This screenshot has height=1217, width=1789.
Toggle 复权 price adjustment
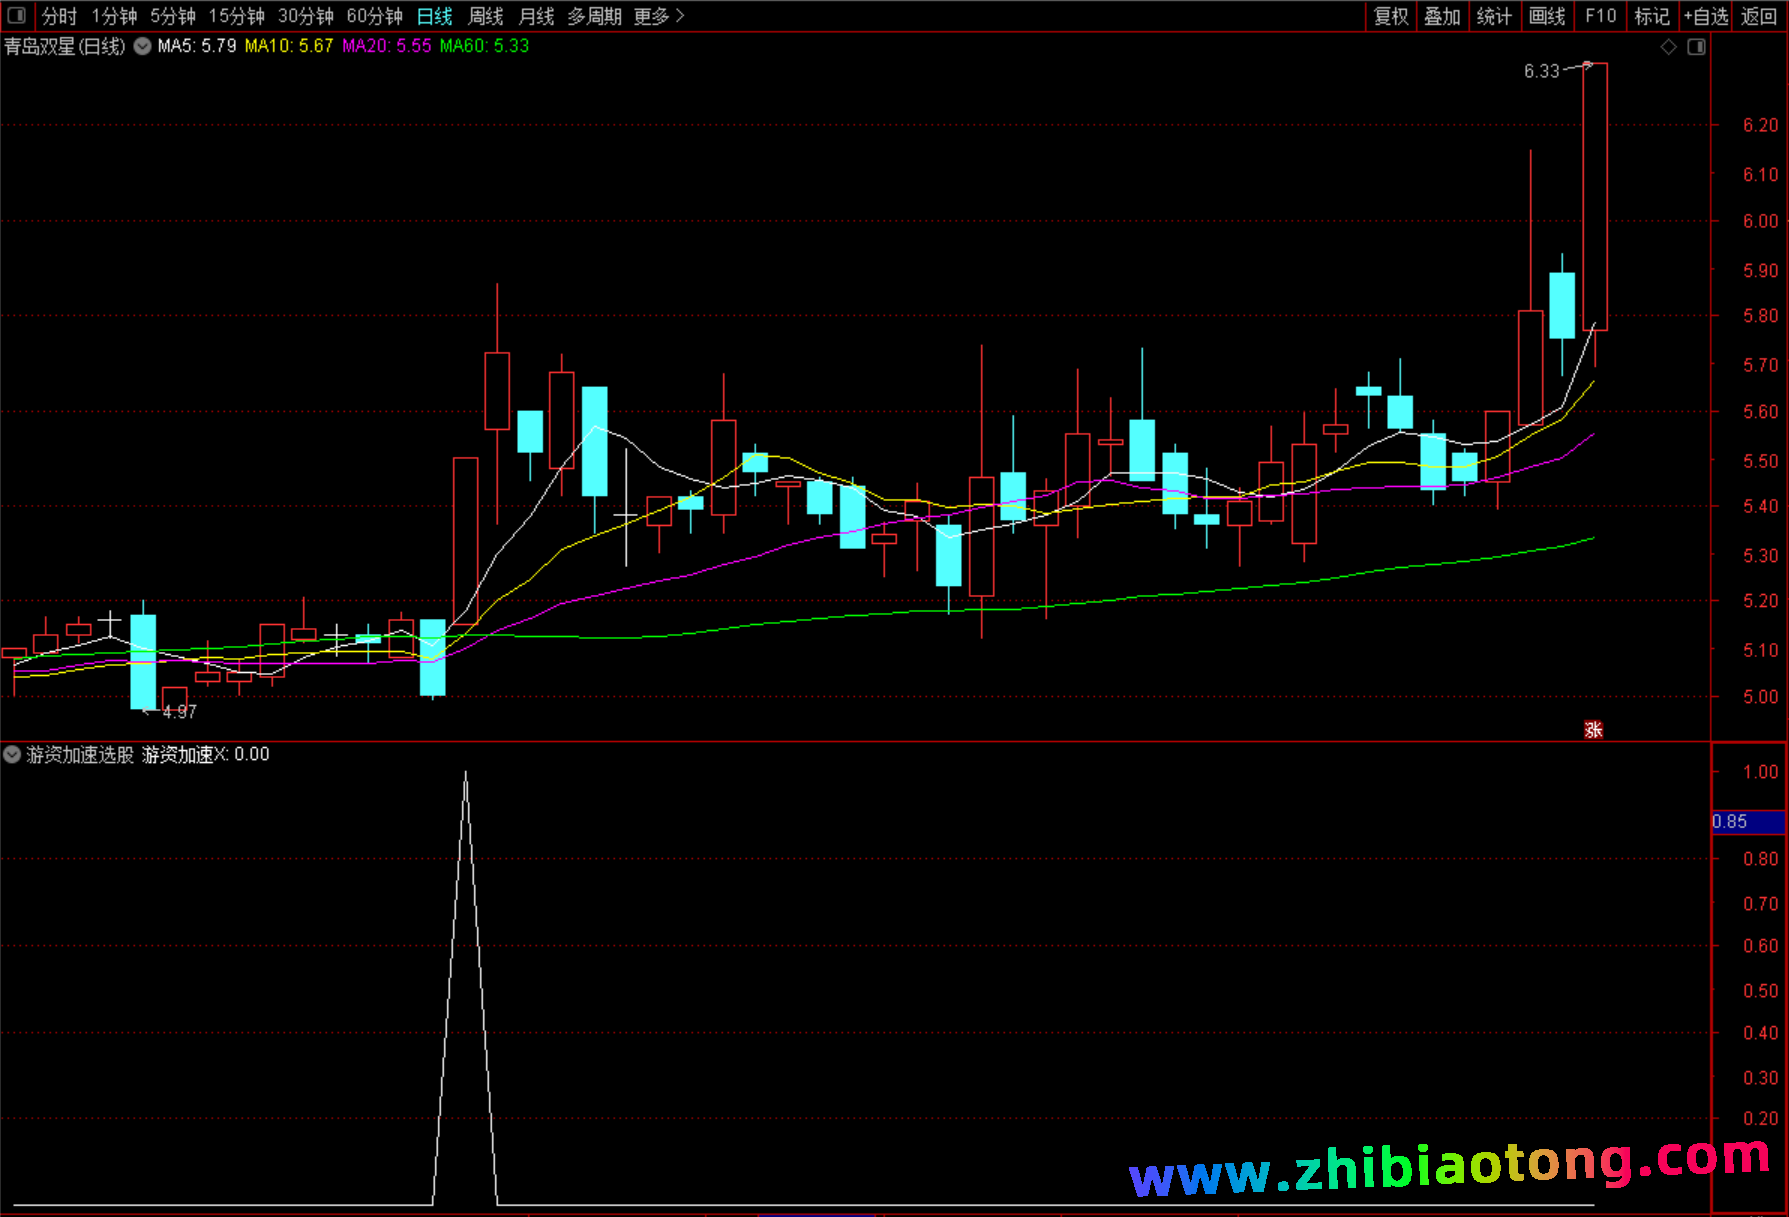click(1391, 16)
